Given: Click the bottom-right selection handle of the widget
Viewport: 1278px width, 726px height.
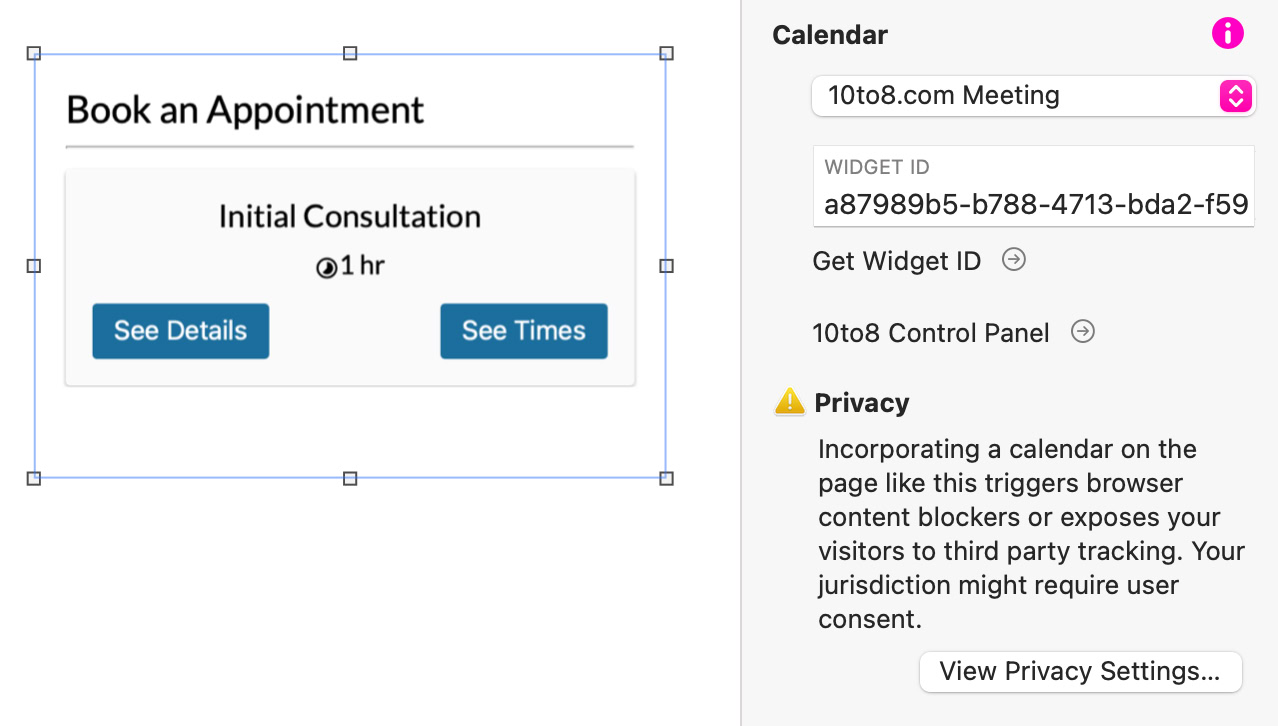Looking at the screenshot, I should click(x=666, y=479).
